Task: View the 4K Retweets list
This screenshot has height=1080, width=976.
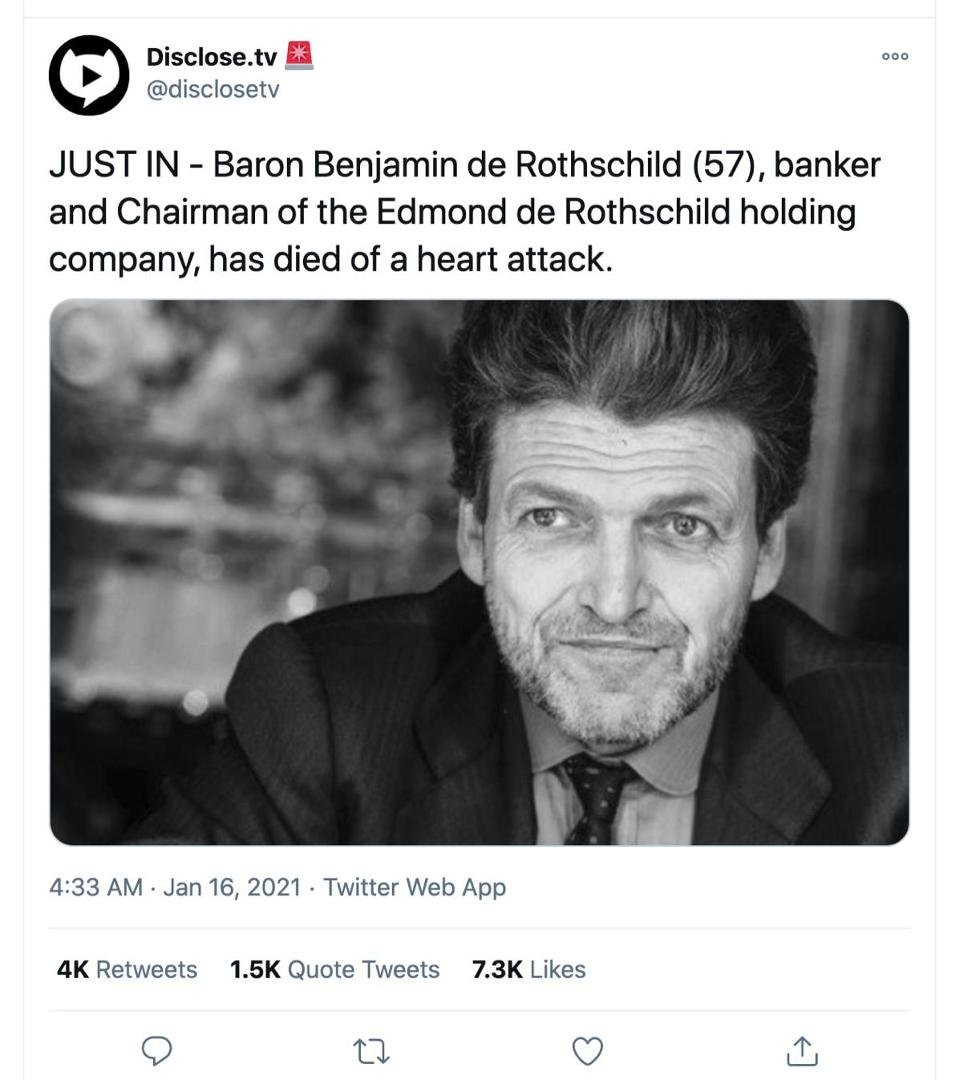Action: tap(127, 969)
